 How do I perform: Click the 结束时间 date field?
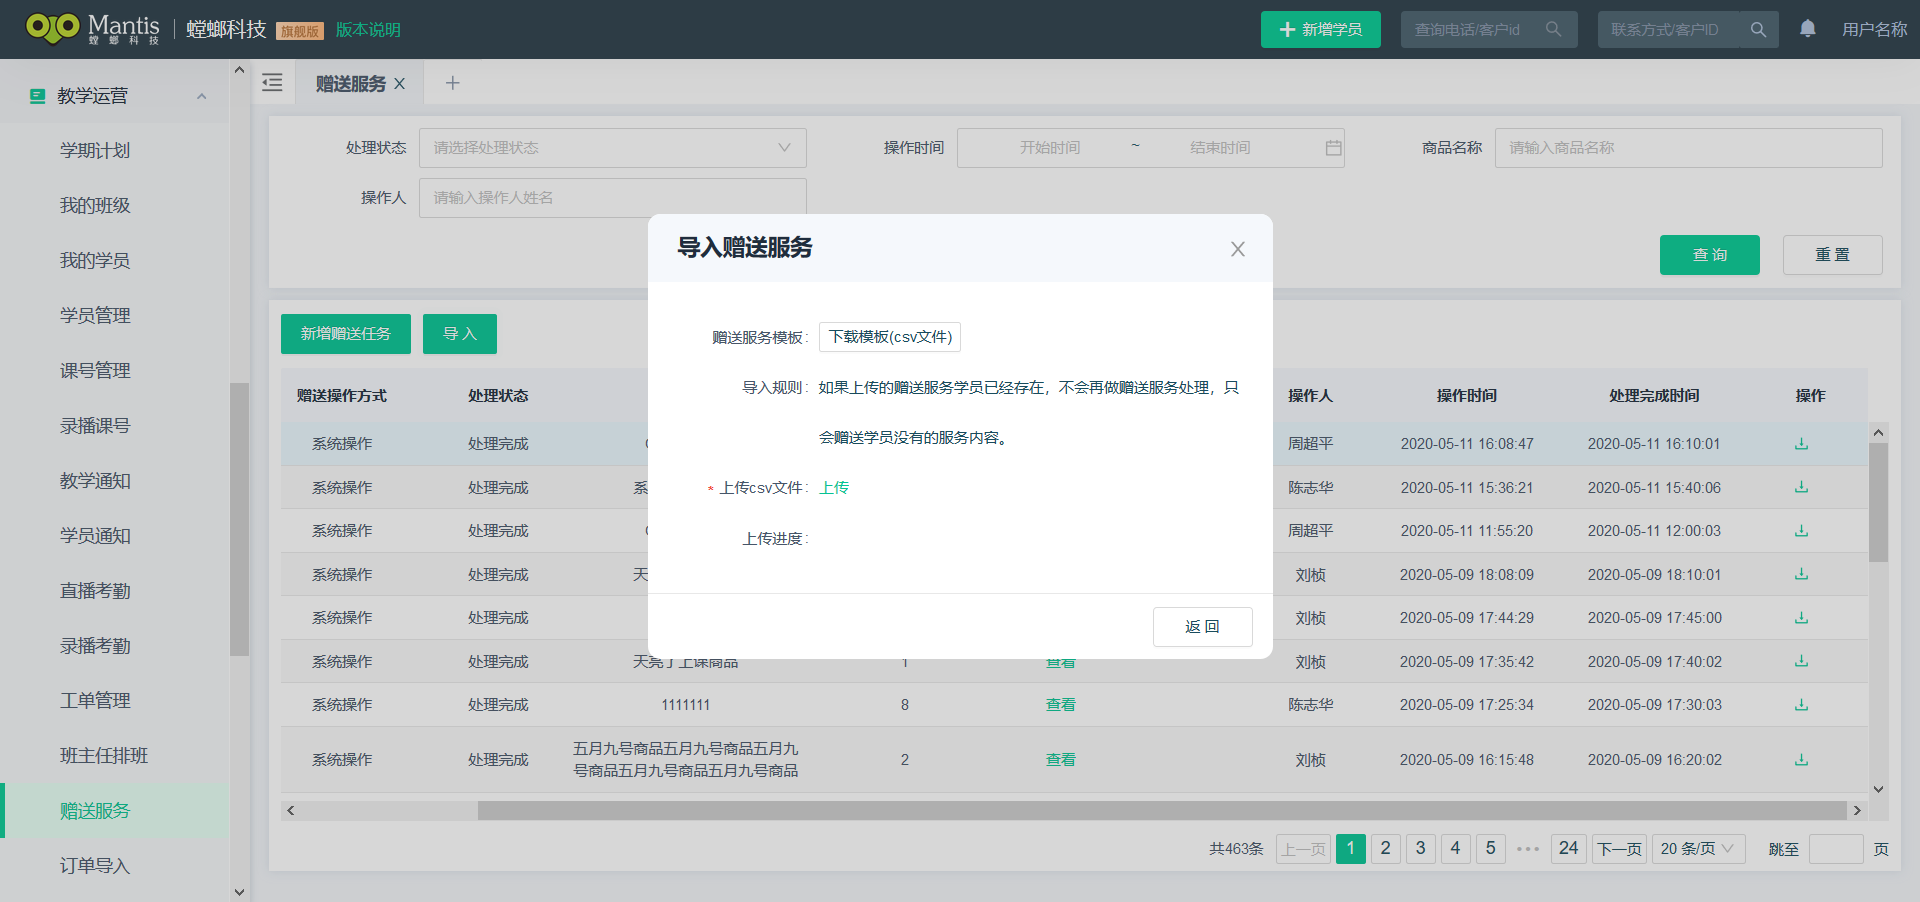(1220, 148)
